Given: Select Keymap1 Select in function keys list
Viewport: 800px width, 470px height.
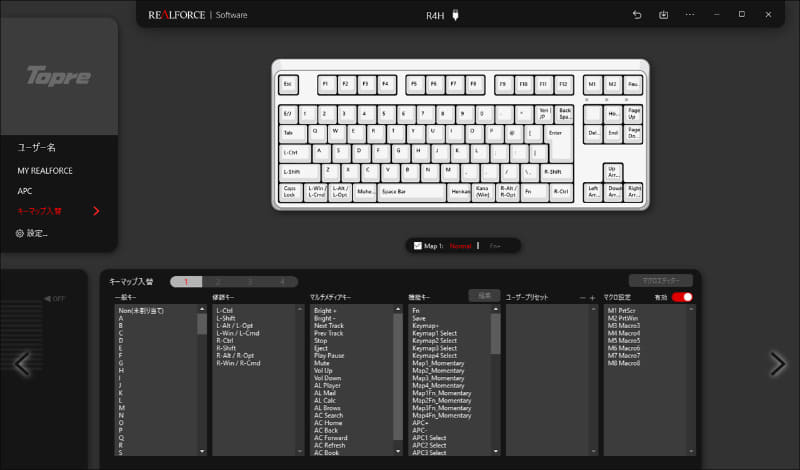Looking at the screenshot, I should point(434,333).
